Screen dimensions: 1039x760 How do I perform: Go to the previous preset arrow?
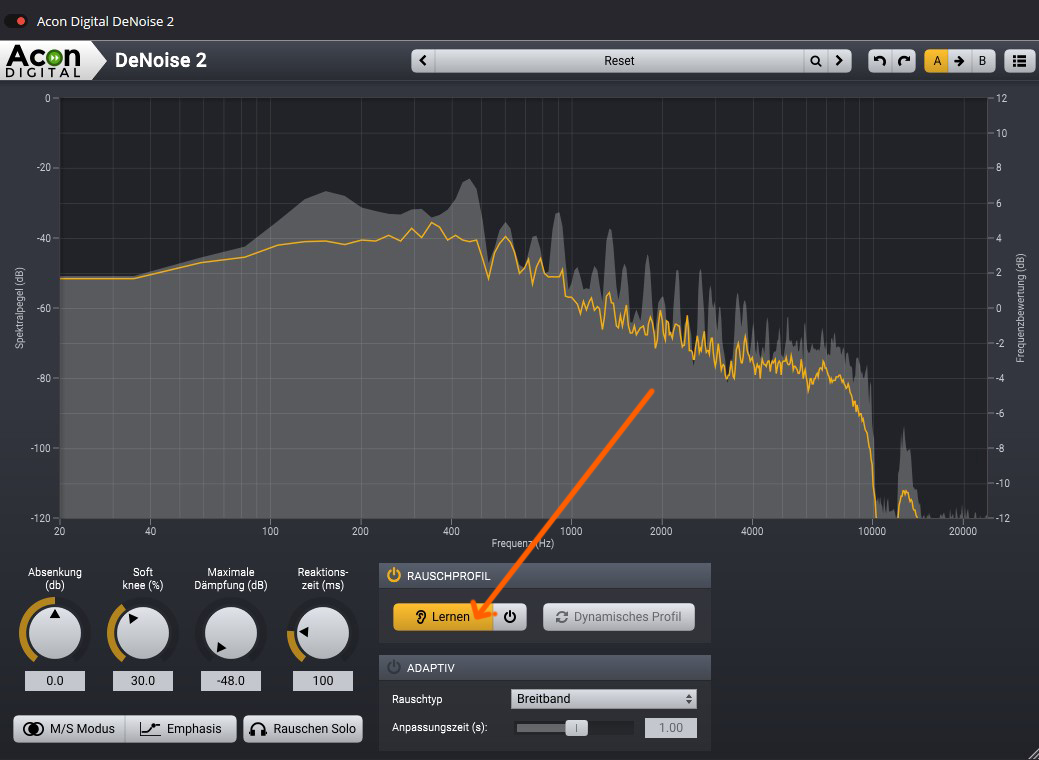tap(423, 60)
